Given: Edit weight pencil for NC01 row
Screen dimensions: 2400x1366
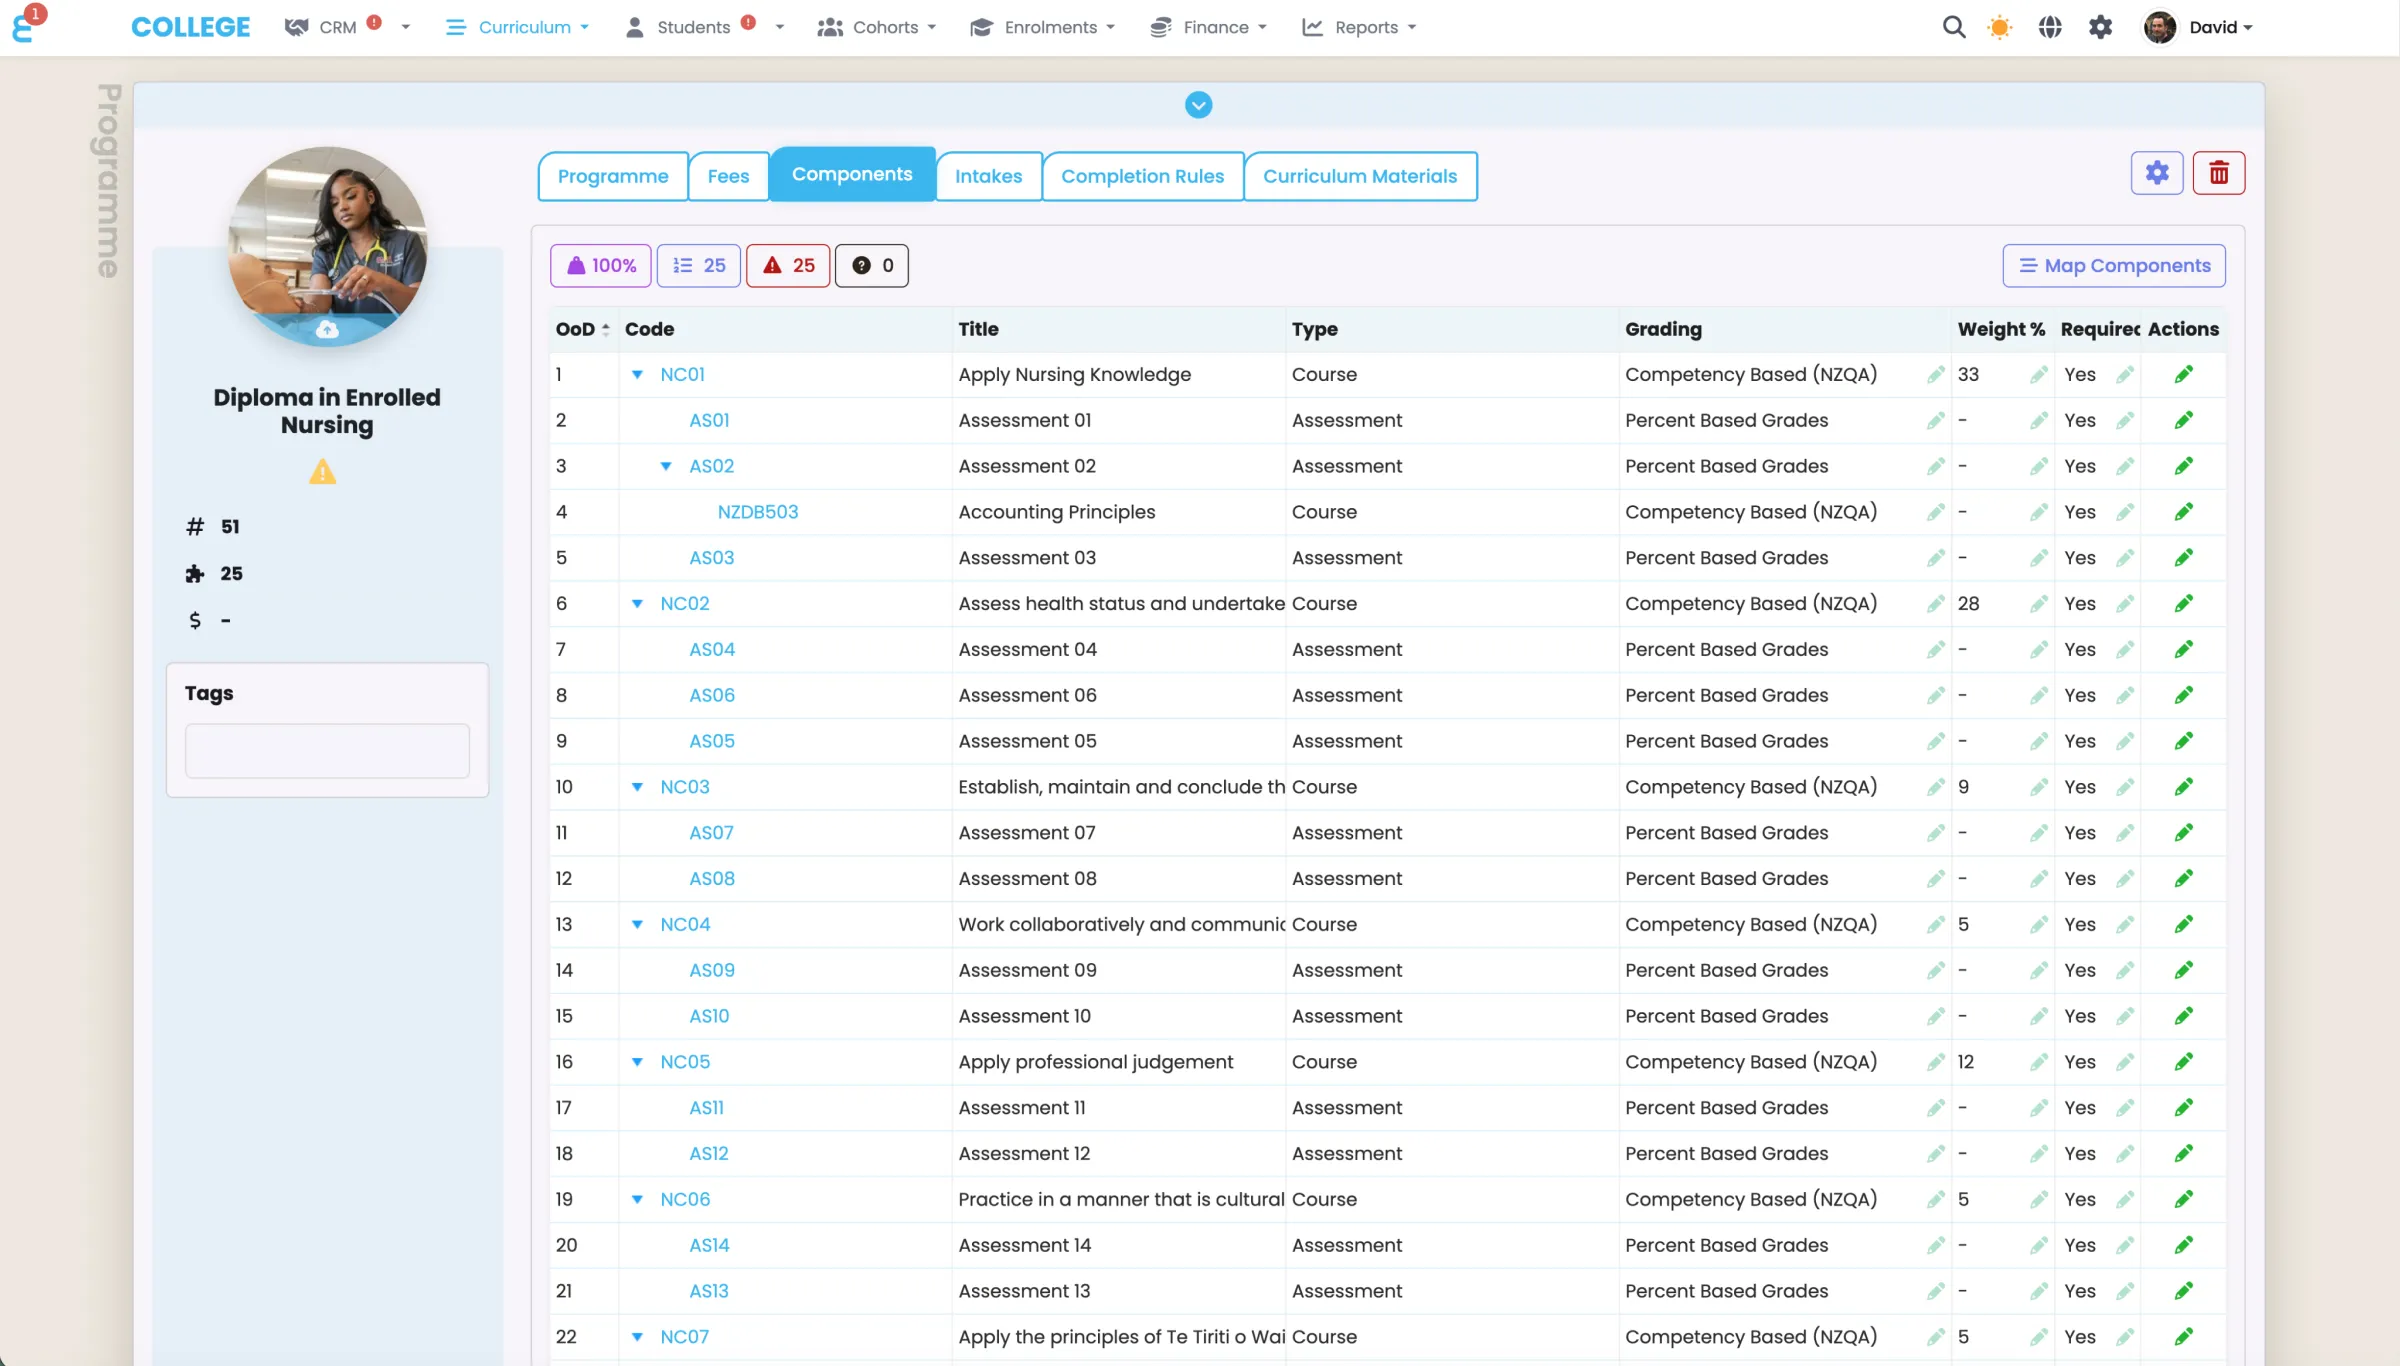Looking at the screenshot, I should coord(2038,374).
